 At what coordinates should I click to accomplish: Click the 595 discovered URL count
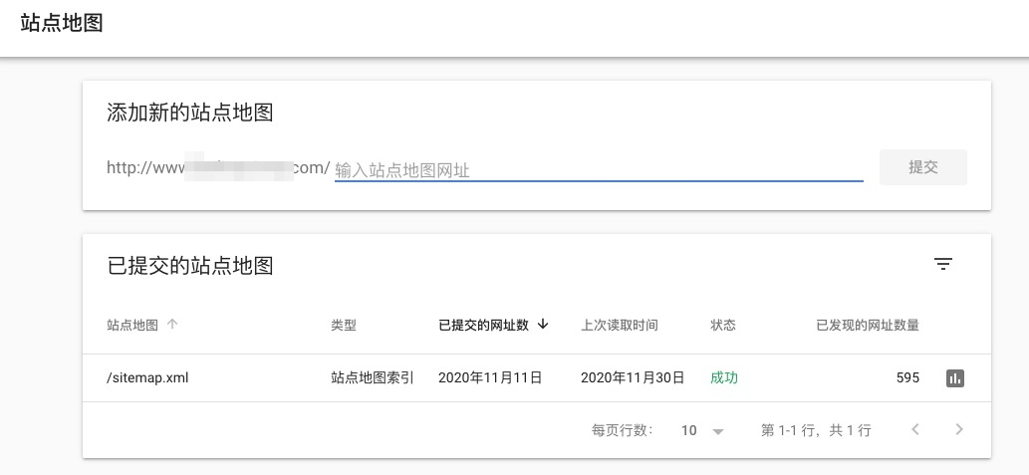pyautogui.click(x=907, y=378)
